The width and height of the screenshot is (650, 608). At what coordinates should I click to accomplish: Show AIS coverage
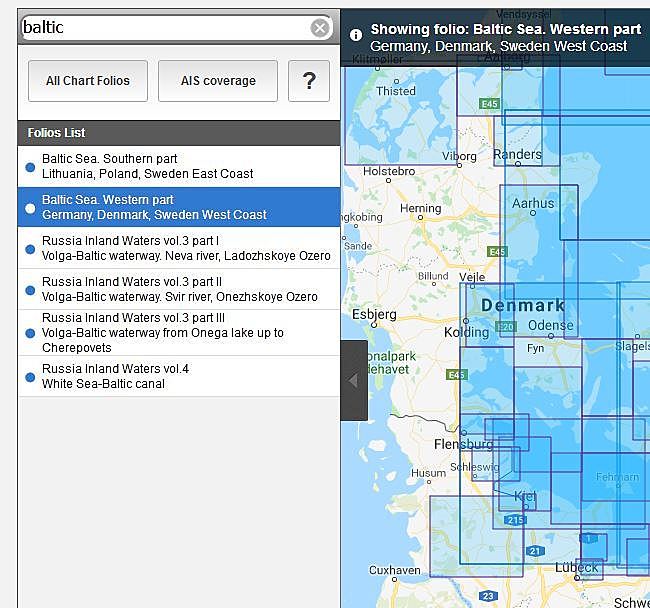pos(218,81)
